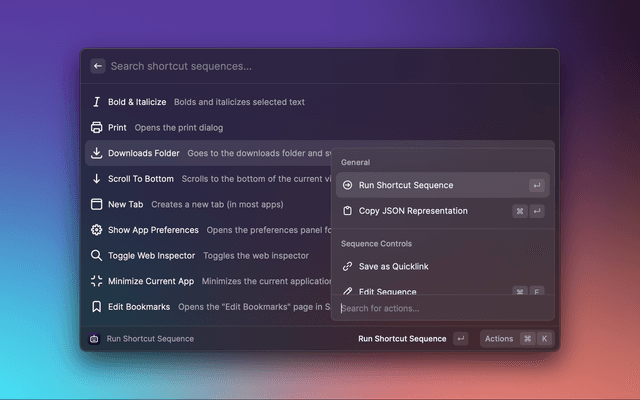Click the 'Sequence Controls' section header
This screenshot has height=400, width=640.
click(x=376, y=244)
